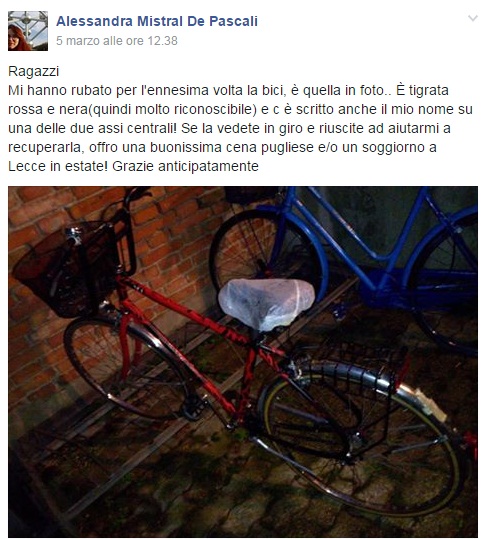Click the red rear reflector at photo edge
487x539 pixels.
(x=471, y=443)
